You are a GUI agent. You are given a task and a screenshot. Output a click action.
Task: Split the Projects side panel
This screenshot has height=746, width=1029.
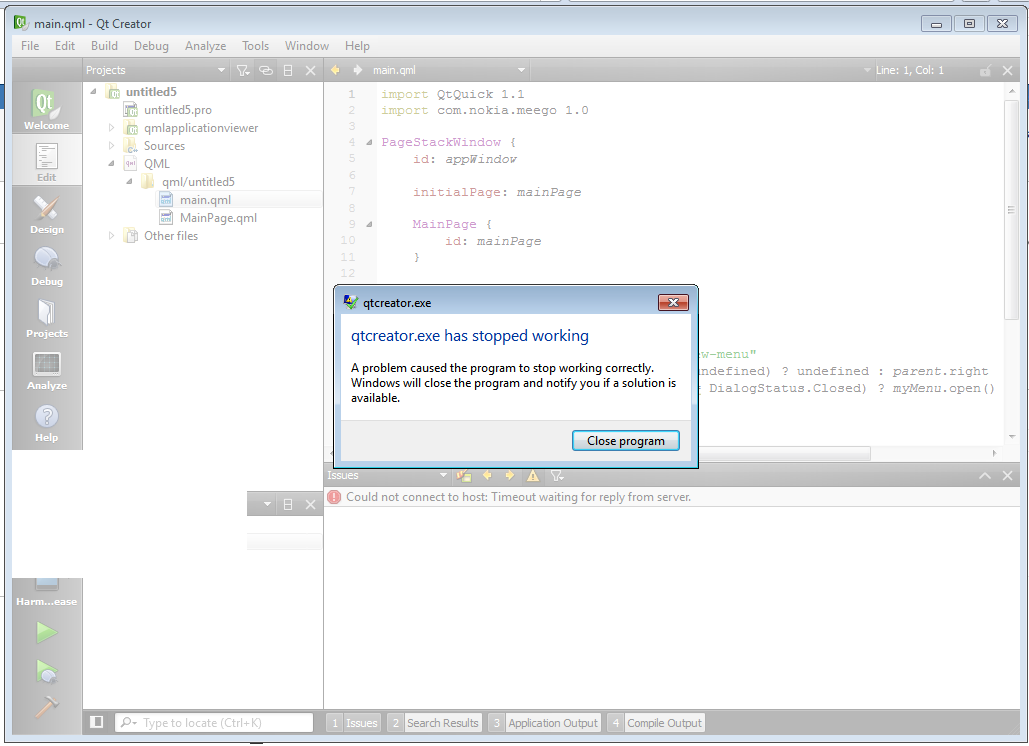tap(288, 70)
